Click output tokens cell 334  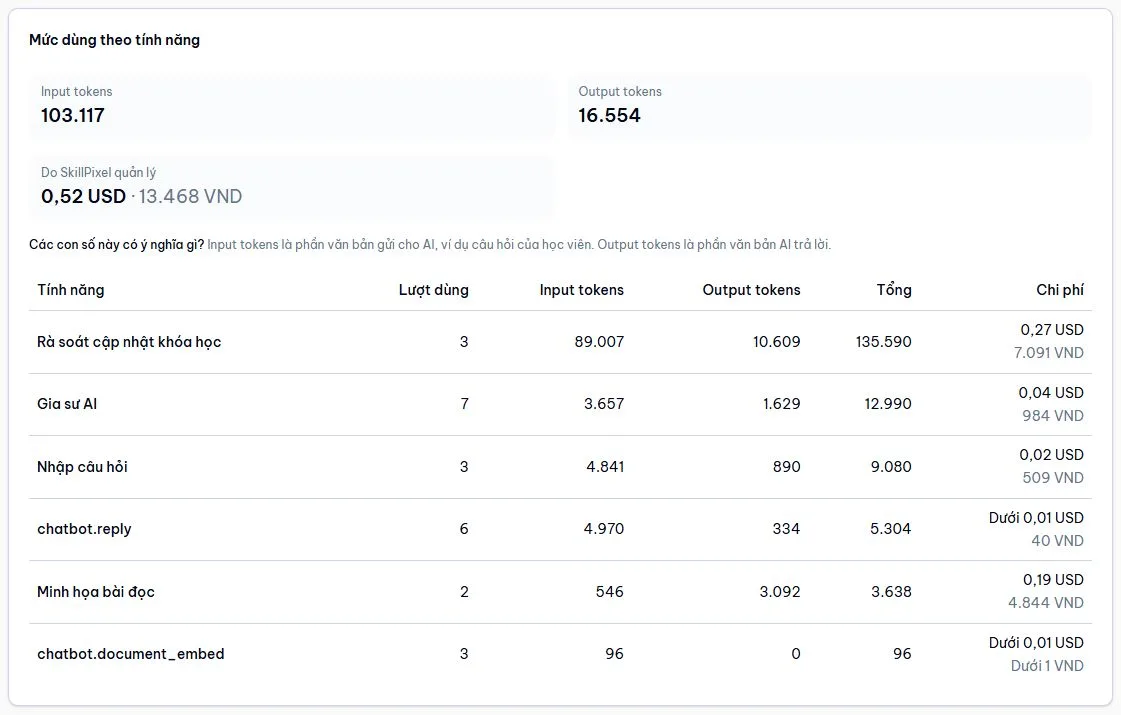tap(786, 529)
